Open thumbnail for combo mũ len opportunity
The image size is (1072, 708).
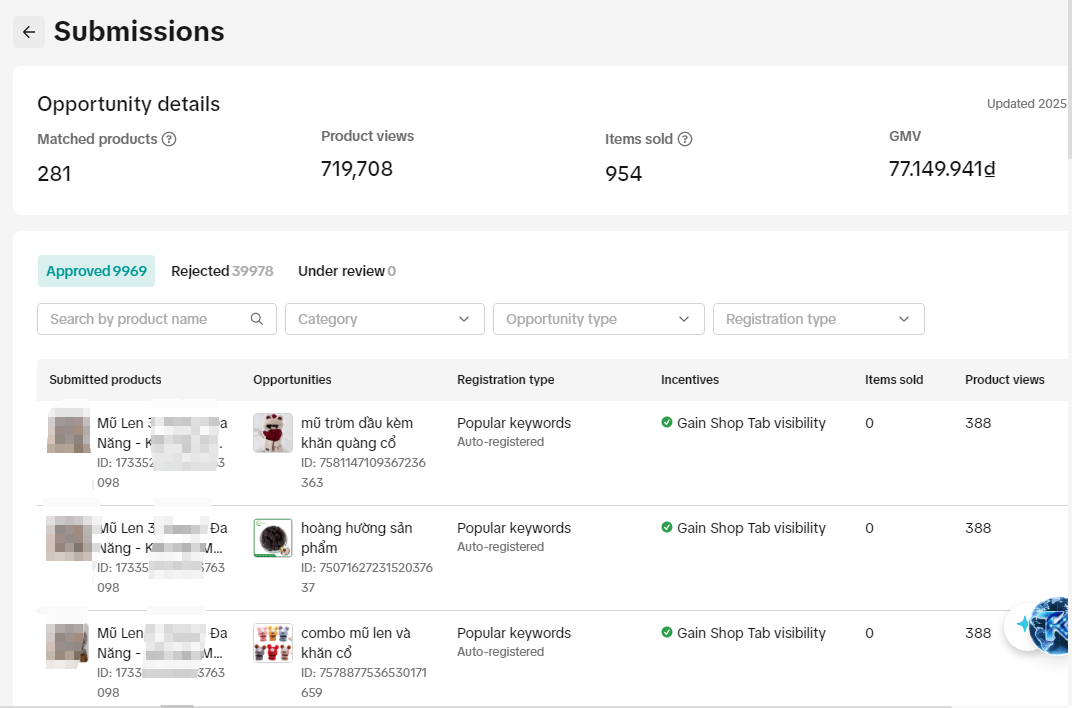pos(273,643)
